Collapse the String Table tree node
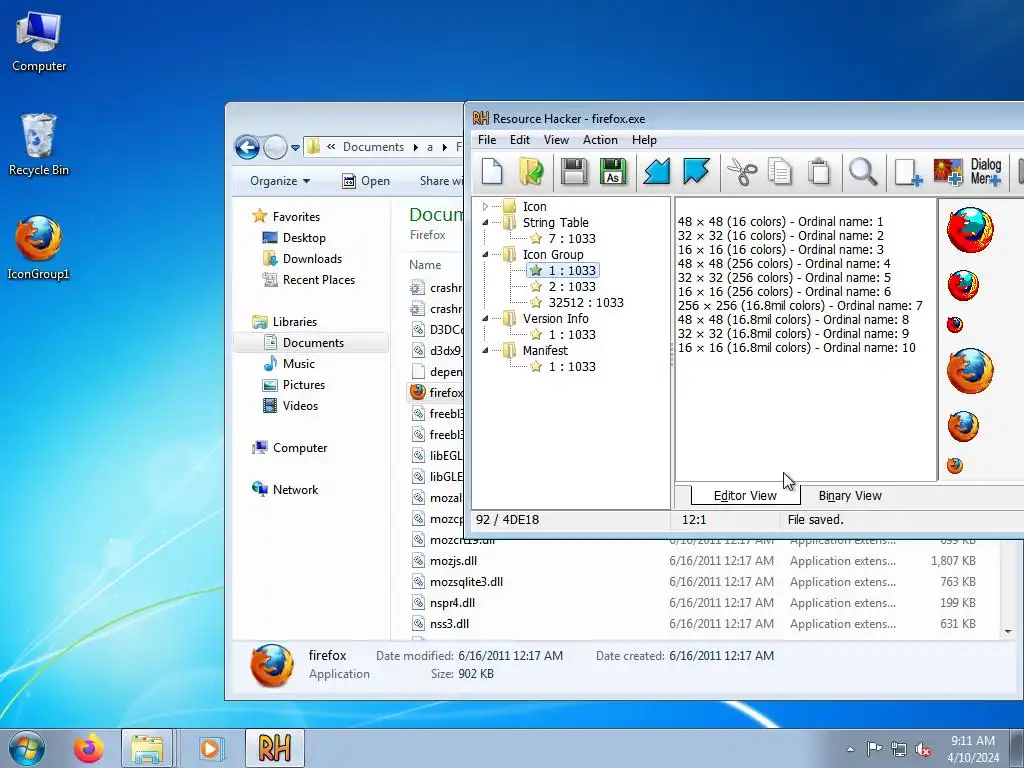 pyautogui.click(x=485, y=223)
